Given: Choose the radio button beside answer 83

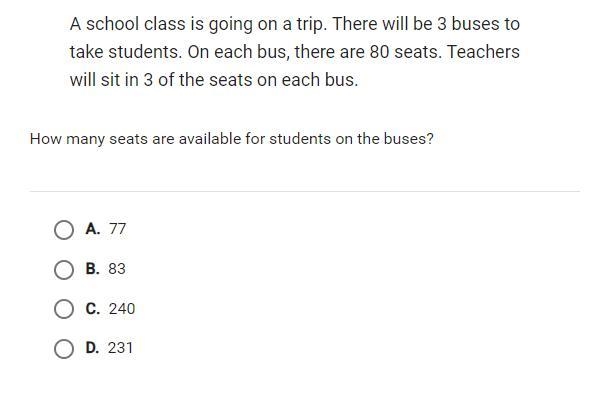Looking at the screenshot, I should (x=64, y=270).
